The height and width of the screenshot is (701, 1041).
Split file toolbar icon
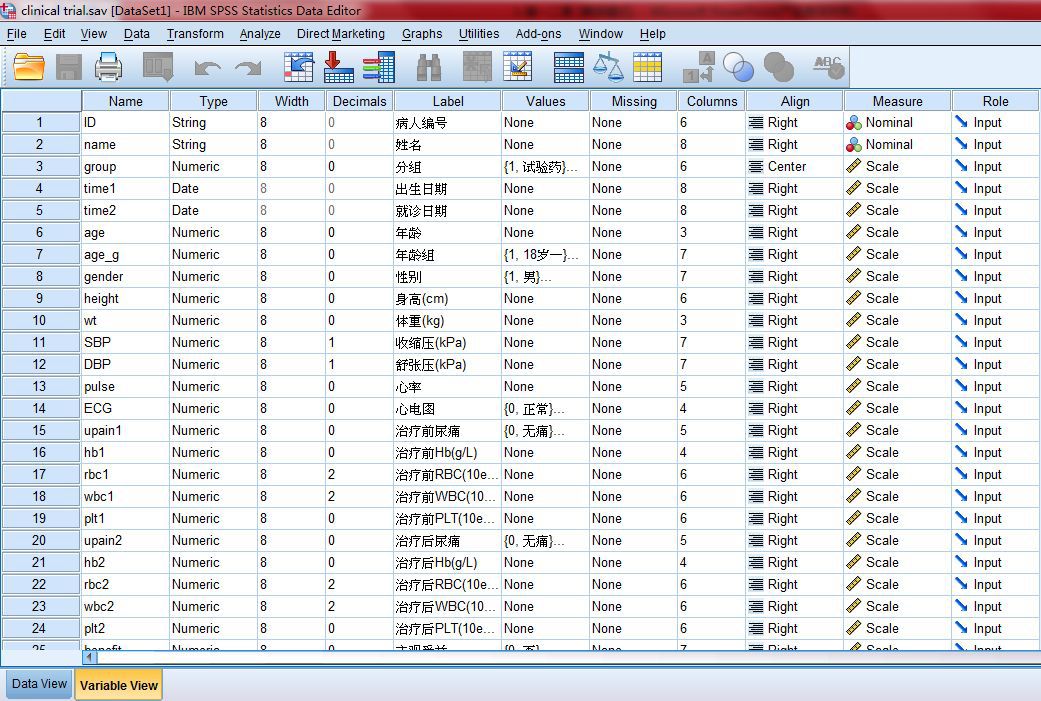[569, 67]
